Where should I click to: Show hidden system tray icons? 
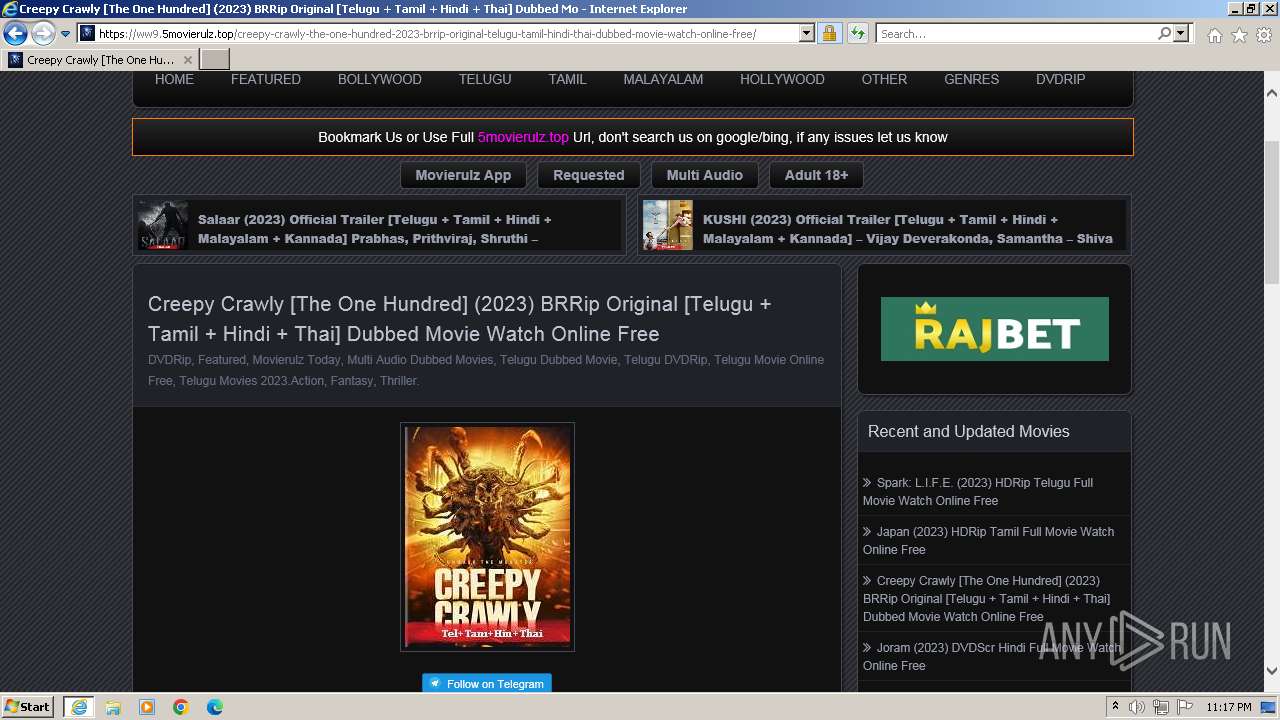pos(1116,707)
